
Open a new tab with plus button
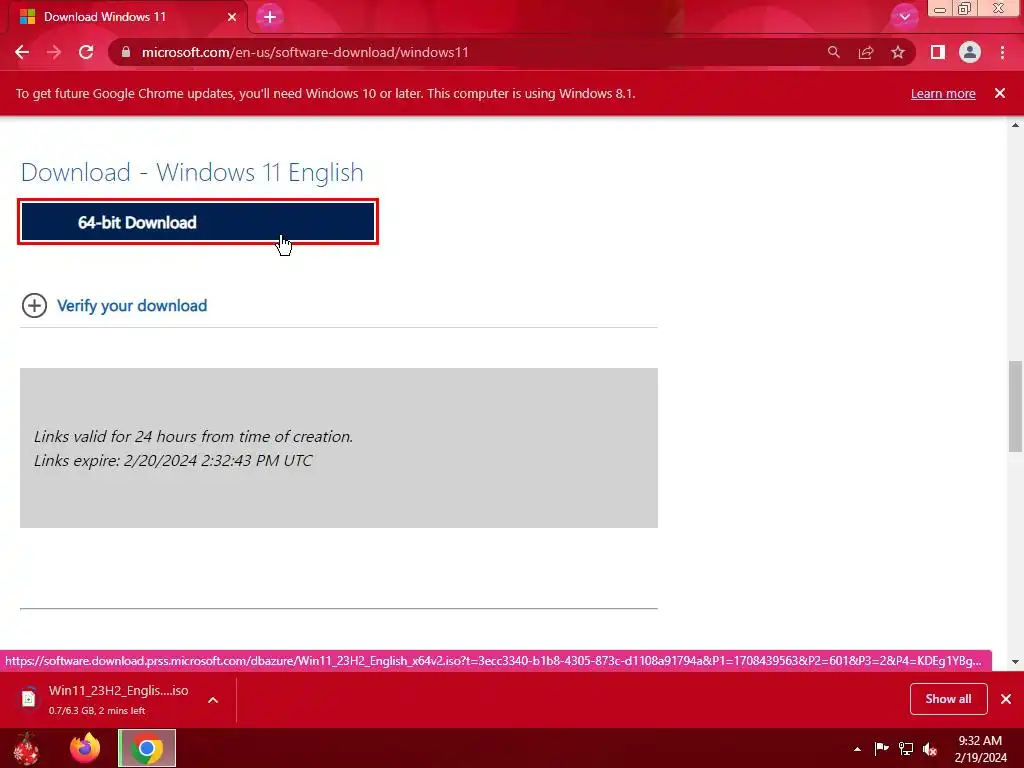click(x=270, y=17)
